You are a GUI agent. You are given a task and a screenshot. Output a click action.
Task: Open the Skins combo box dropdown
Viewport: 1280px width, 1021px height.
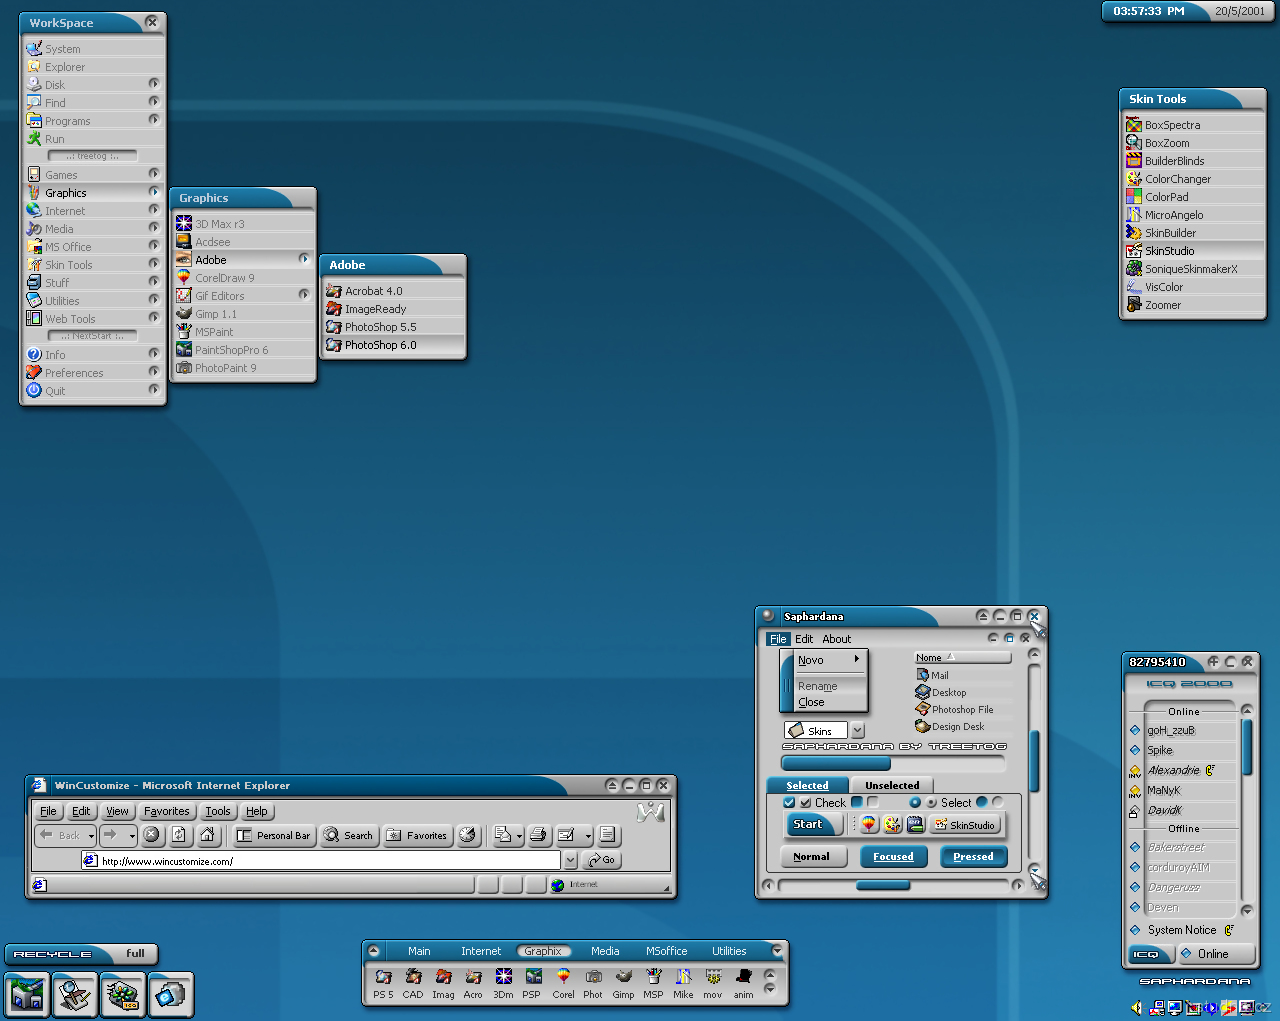coord(857,731)
